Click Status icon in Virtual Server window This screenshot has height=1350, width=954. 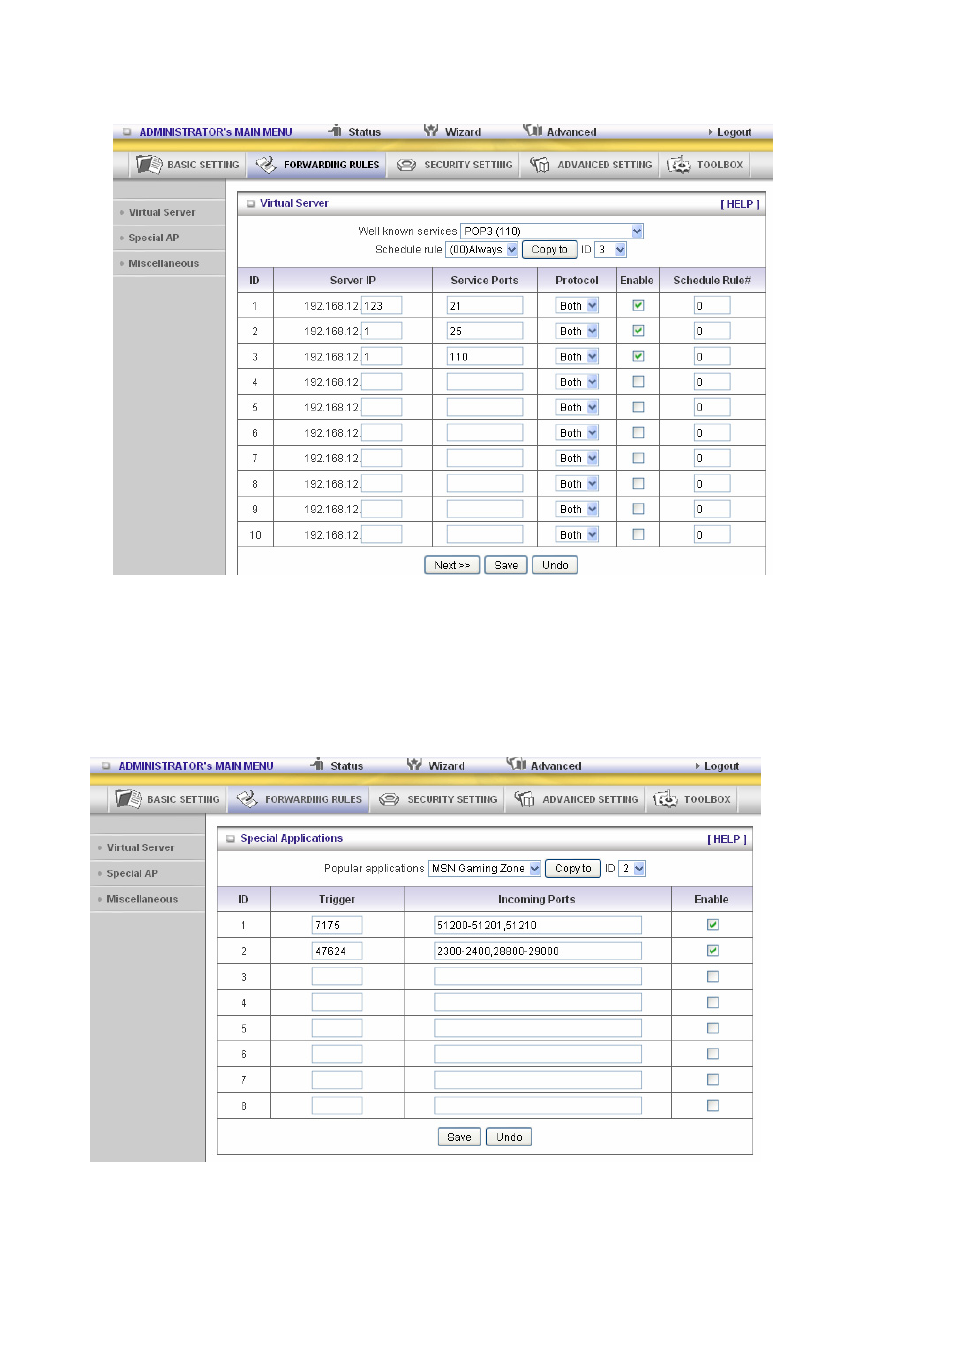(x=335, y=131)
